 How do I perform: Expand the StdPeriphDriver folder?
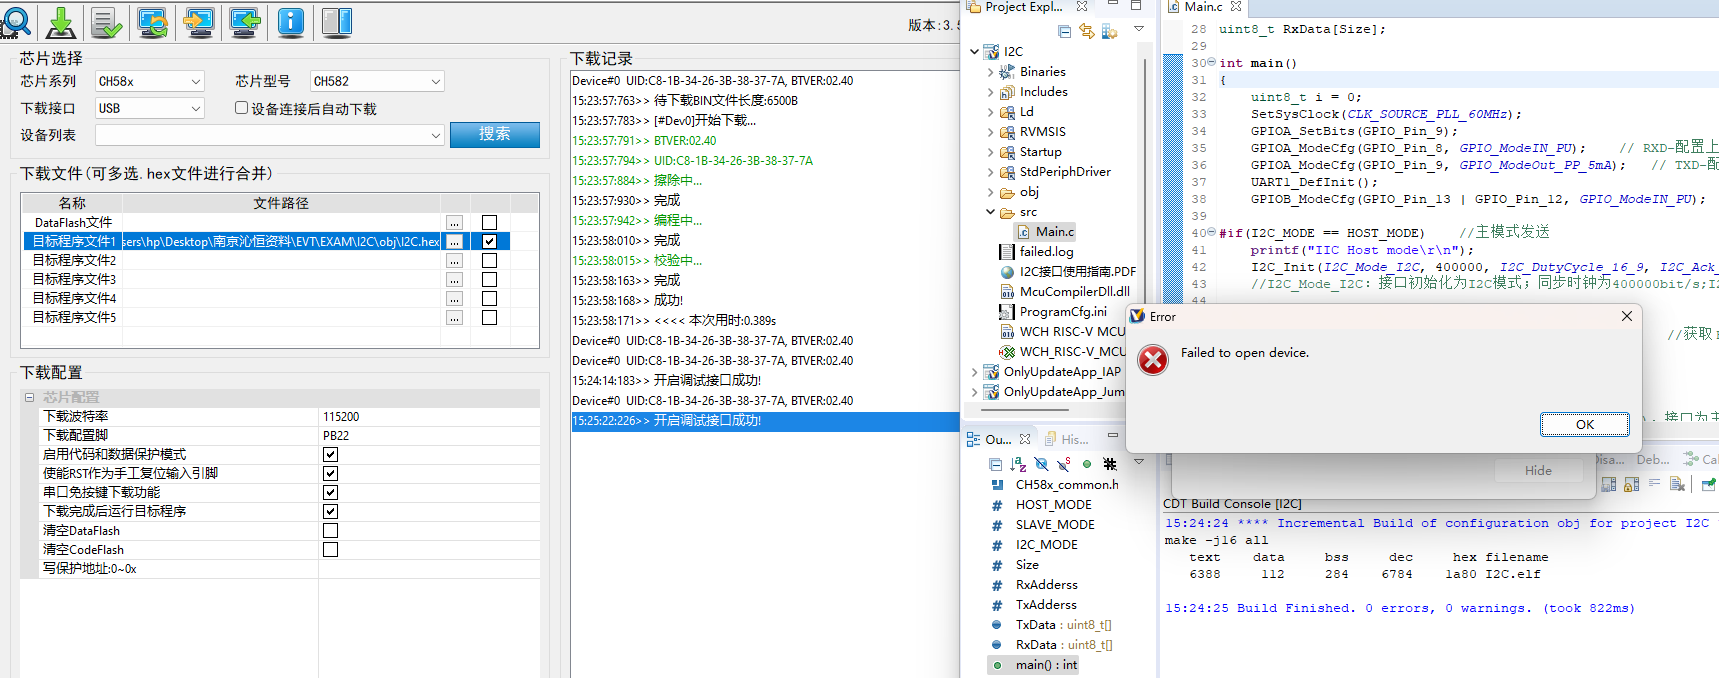991,172
